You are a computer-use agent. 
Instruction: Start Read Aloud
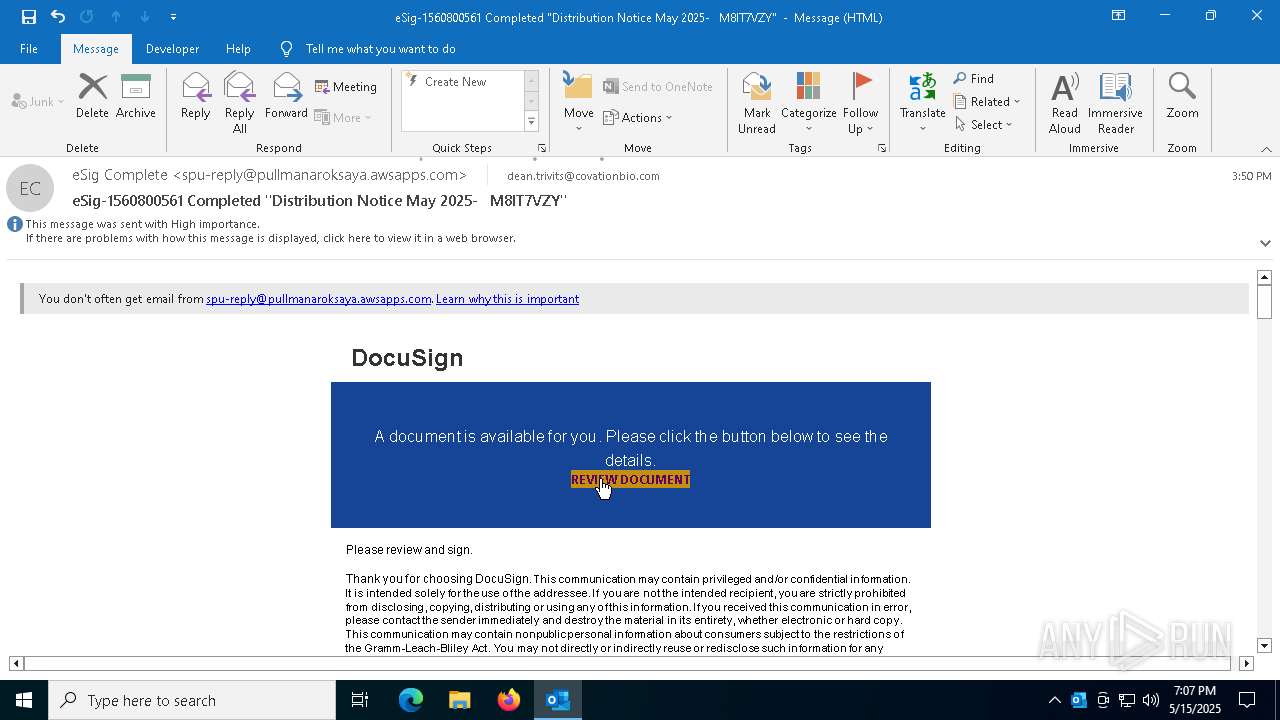click(1064, 103)
